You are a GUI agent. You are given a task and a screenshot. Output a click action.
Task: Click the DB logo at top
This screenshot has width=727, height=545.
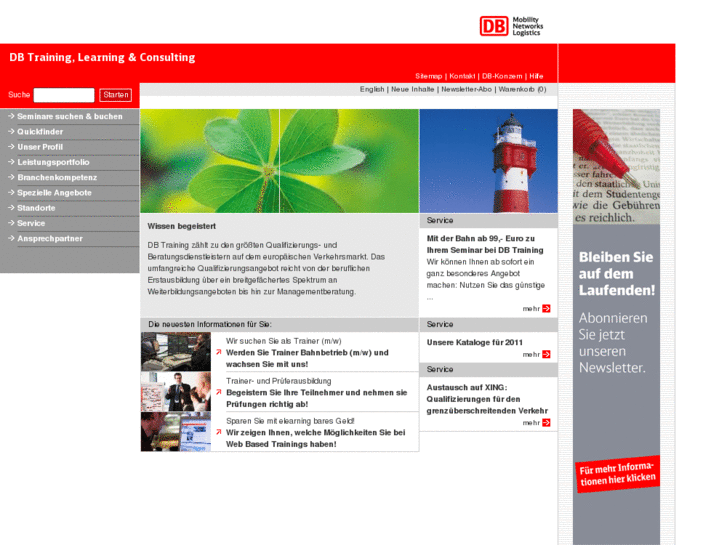[x=493, y=26]
